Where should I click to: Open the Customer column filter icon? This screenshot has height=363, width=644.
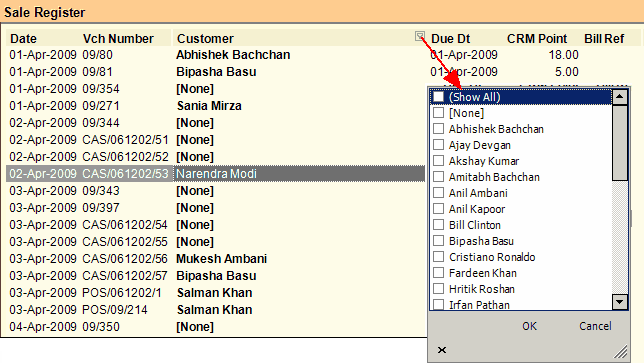coord(420,36)
